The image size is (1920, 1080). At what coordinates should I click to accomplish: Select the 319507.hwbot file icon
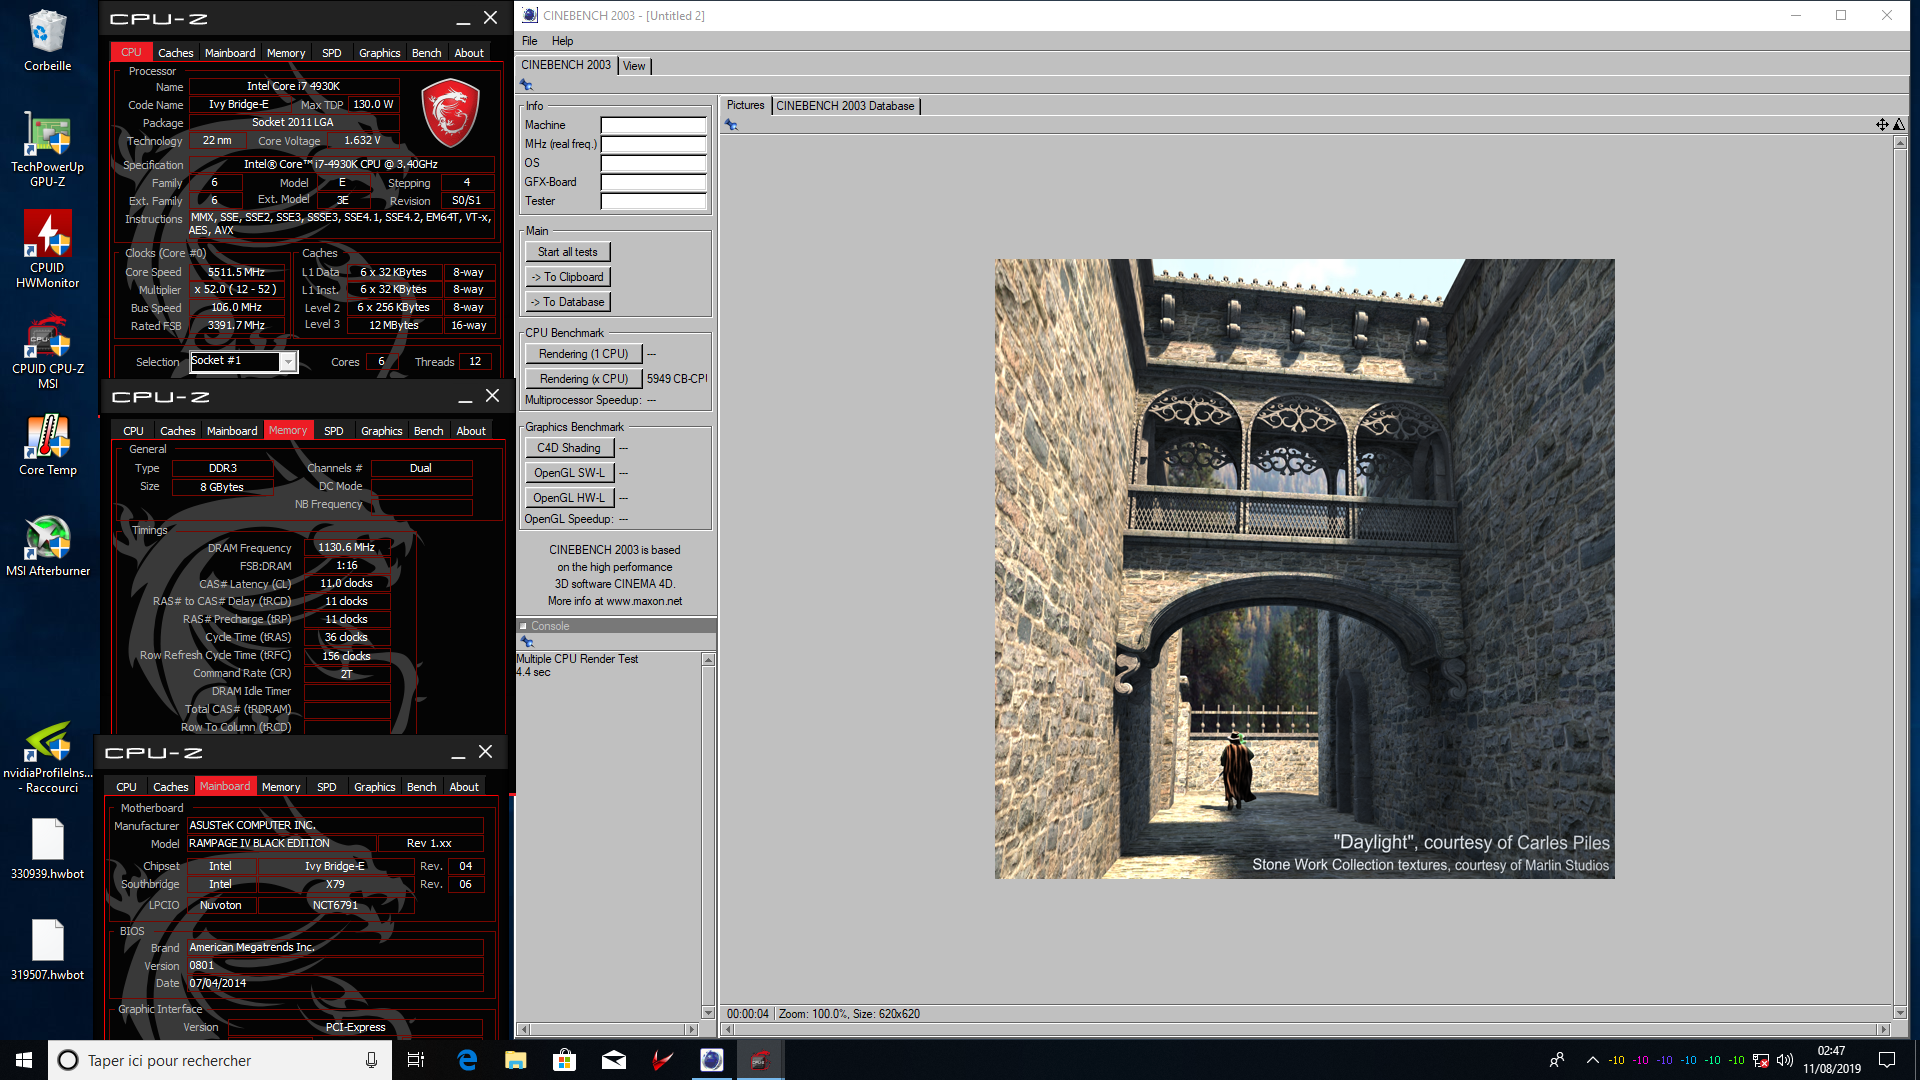[47, 950]
